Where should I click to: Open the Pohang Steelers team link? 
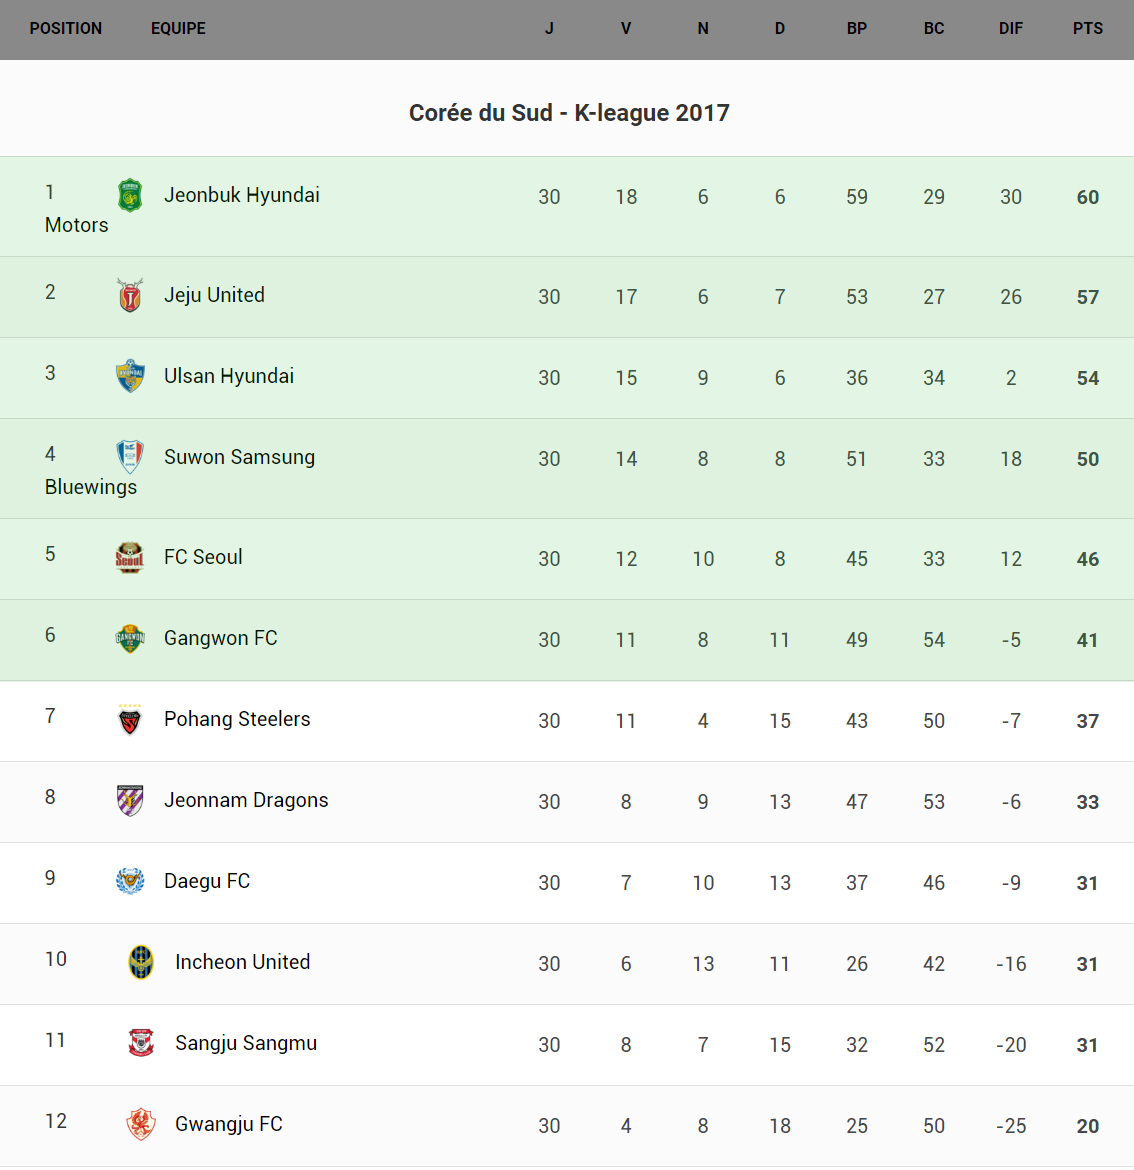click(237, 719)
